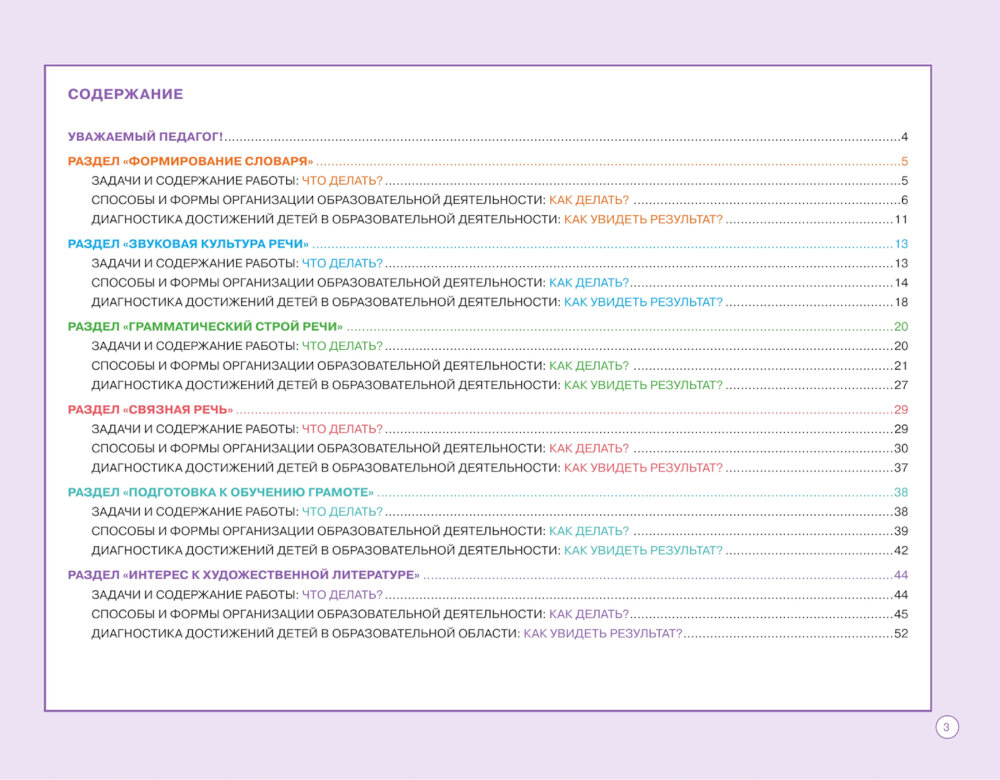Click the «Содержание» heading

pos(125,95)
